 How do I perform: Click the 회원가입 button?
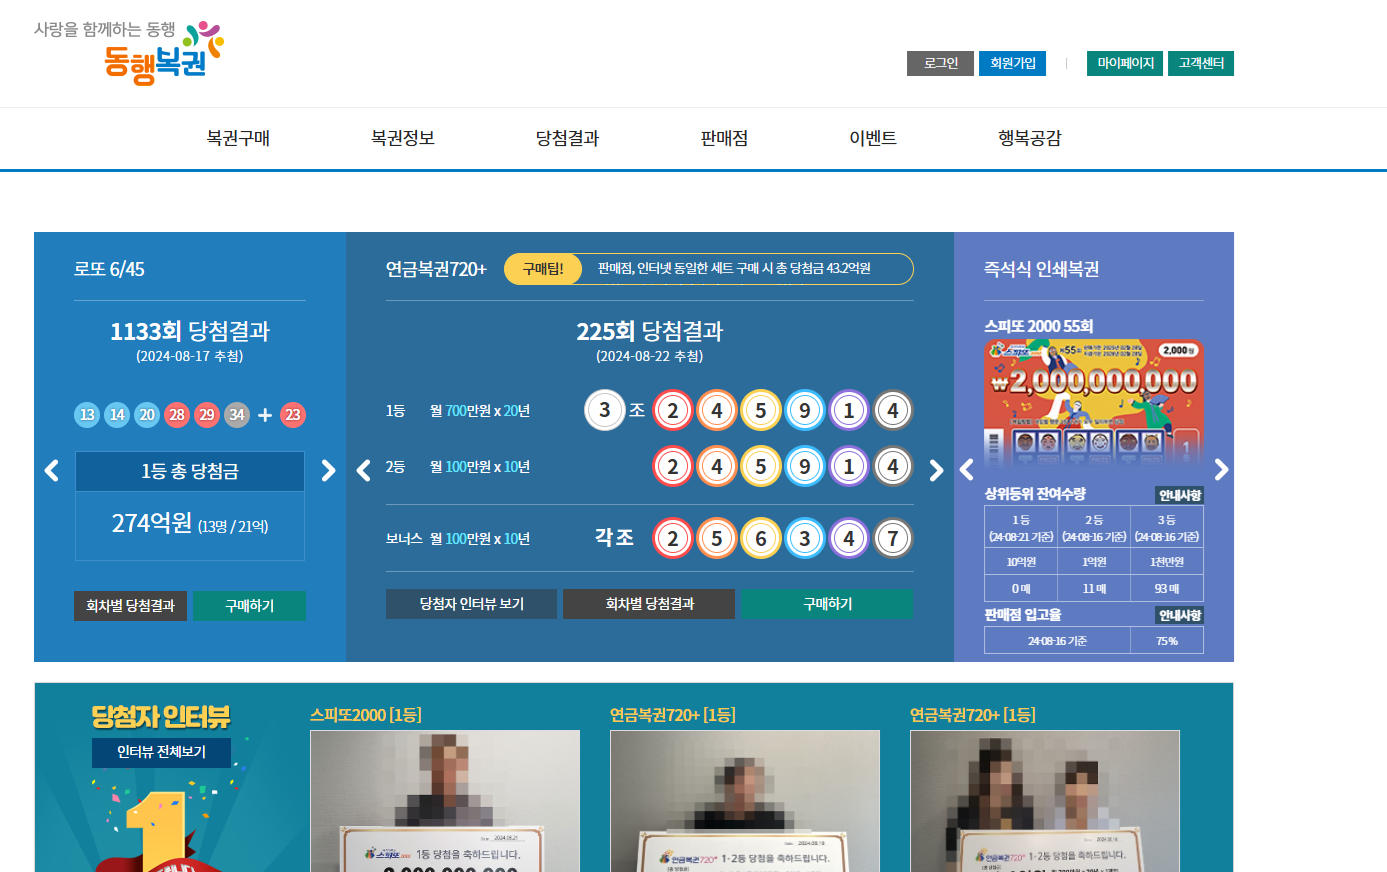click(1013, 63)
